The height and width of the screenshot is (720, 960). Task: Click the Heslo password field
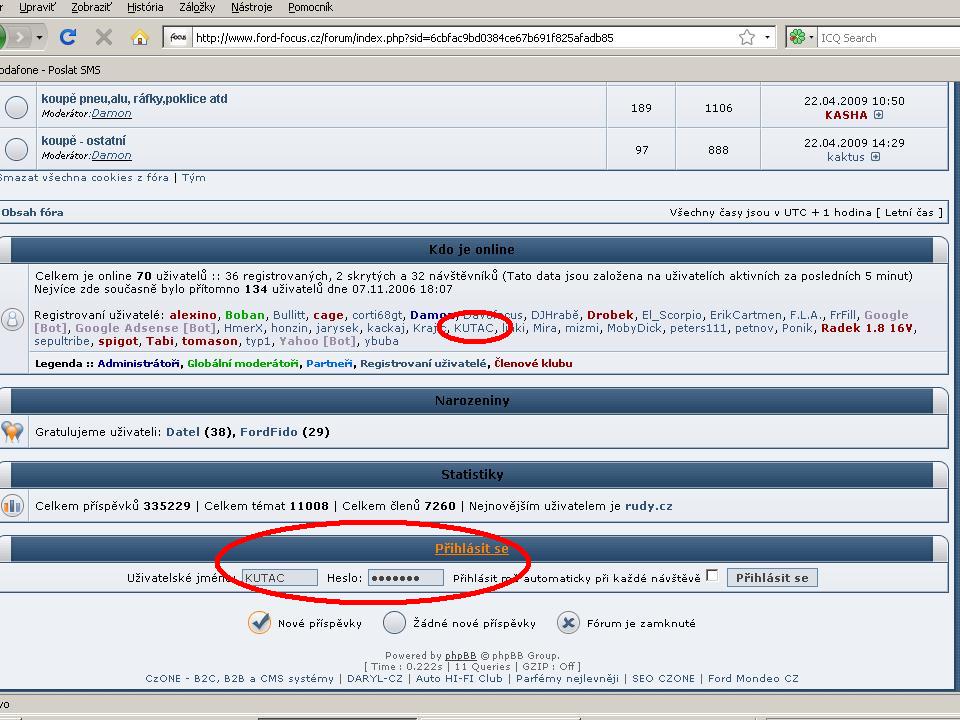coord(405,578)
